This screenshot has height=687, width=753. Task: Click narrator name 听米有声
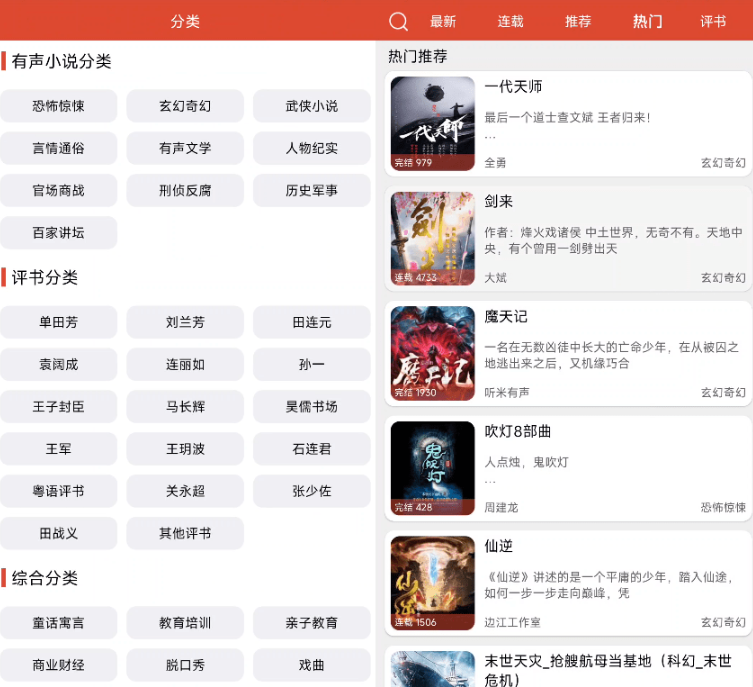[x=507, y=392]
